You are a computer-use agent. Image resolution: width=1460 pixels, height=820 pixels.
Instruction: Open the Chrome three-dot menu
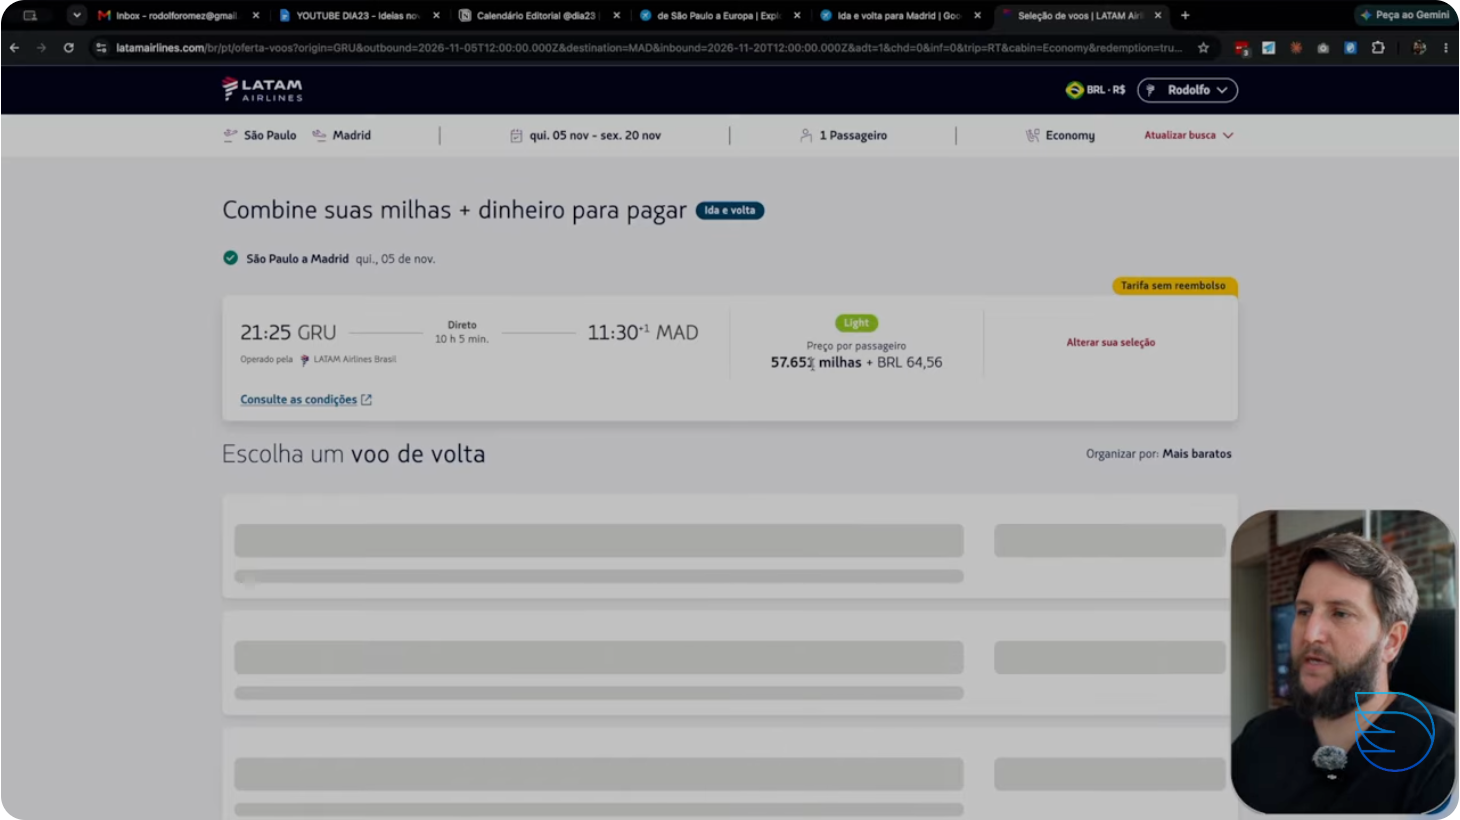point(1445,47)
